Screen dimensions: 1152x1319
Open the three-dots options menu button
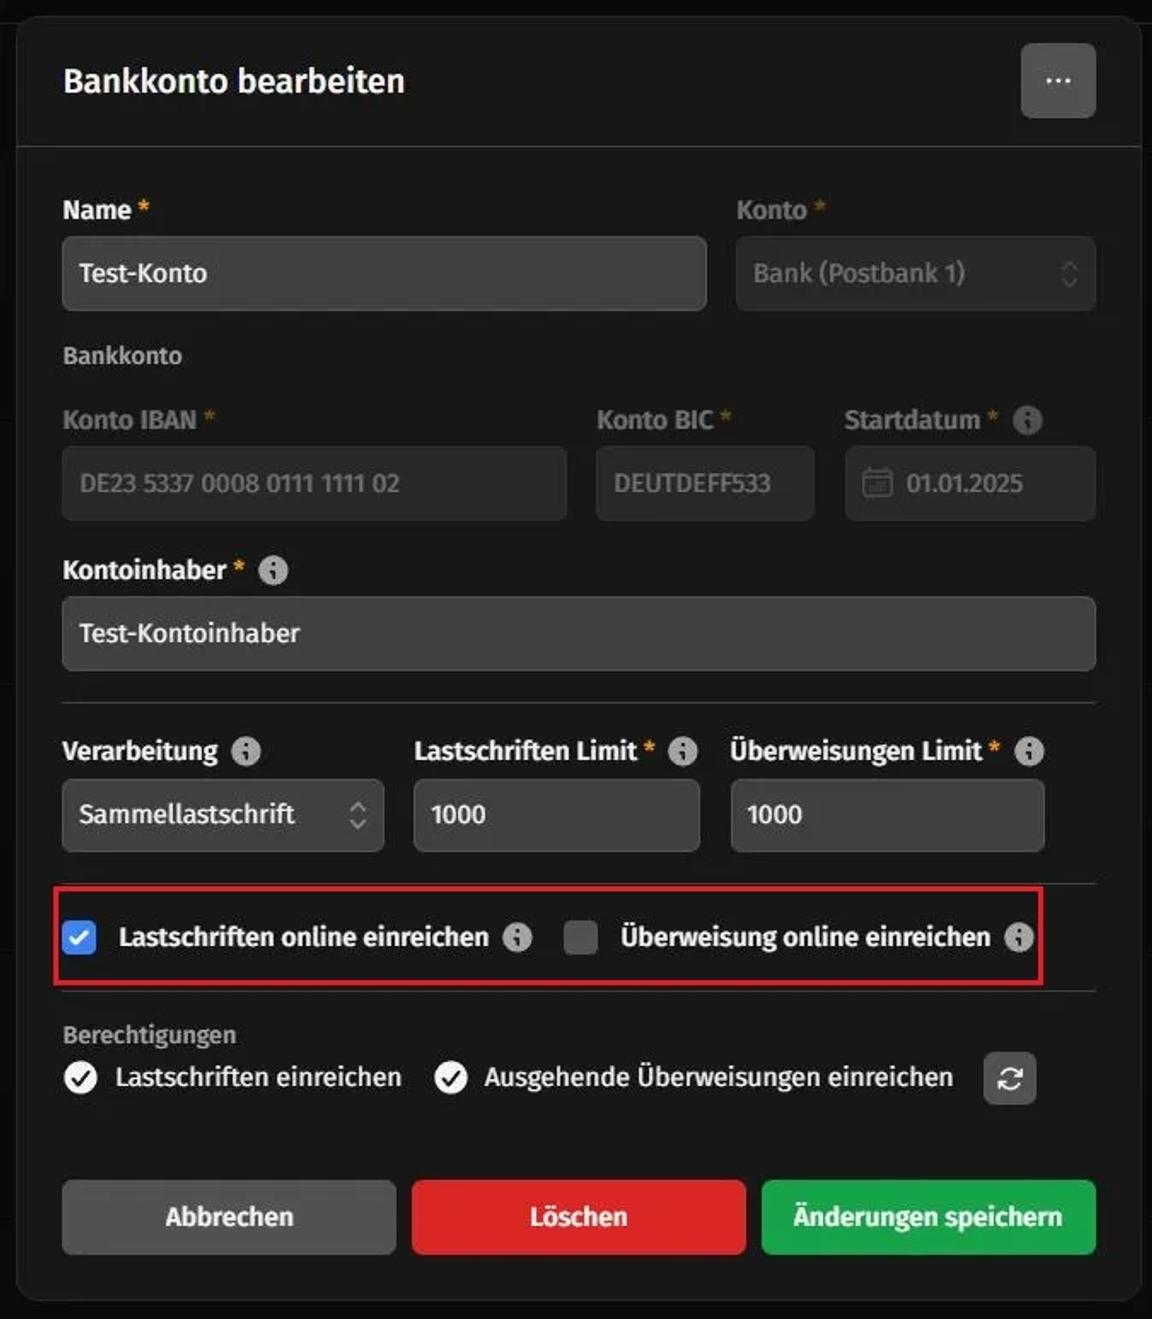point(1058,81)
